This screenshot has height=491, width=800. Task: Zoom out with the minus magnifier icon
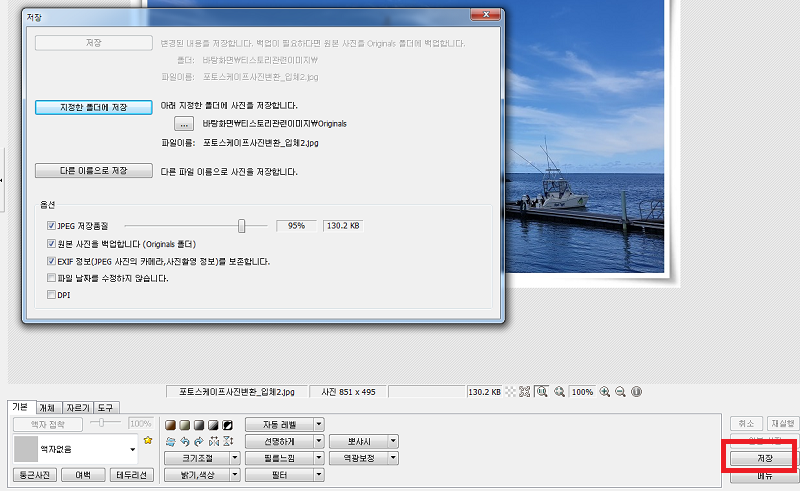tap(620, 392)
